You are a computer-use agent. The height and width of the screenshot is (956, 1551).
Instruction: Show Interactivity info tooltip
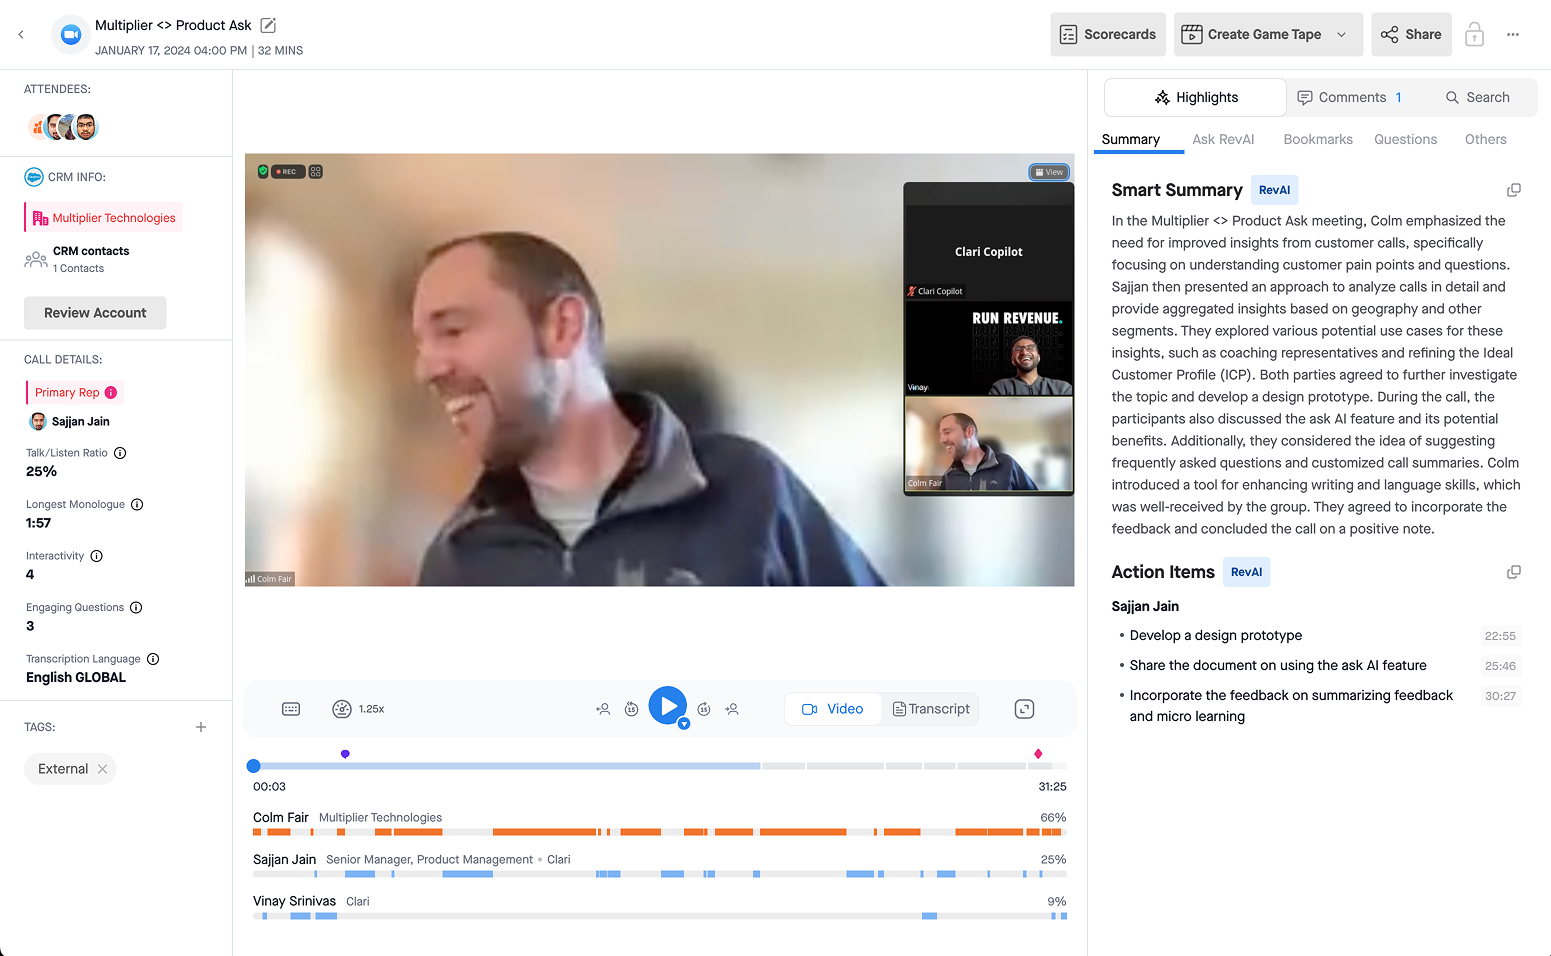point(97,556)
